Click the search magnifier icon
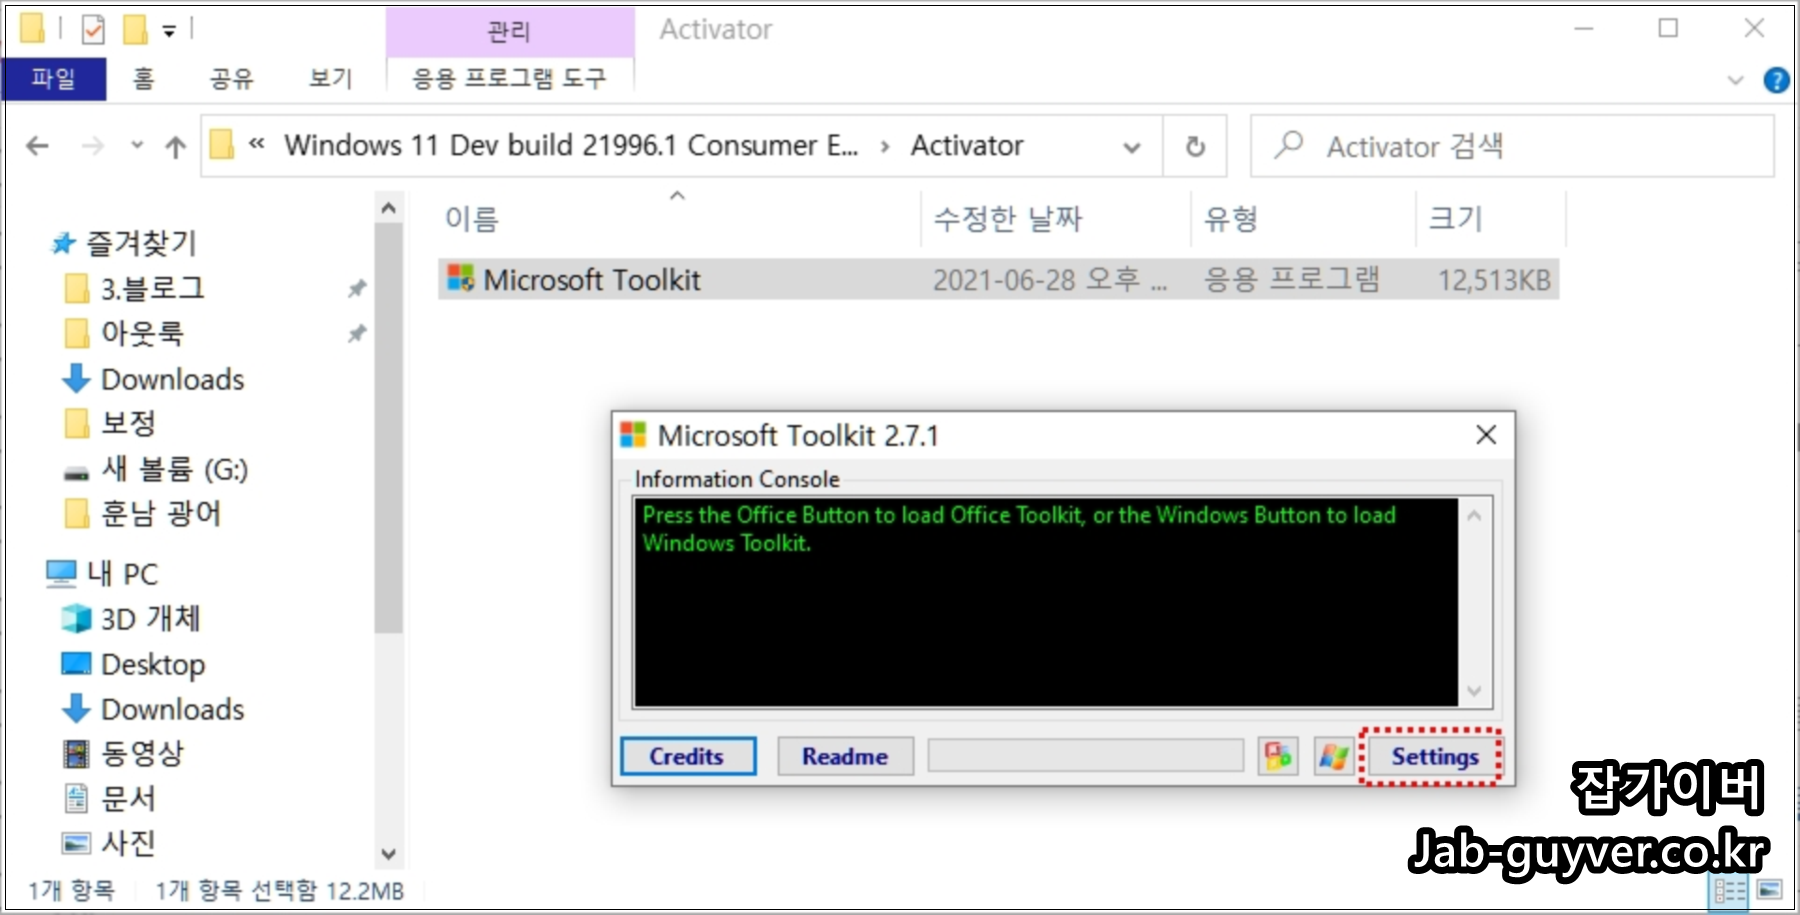Image resolution: width=1800 pixels, height=915 pixels. click(1288, 146)
